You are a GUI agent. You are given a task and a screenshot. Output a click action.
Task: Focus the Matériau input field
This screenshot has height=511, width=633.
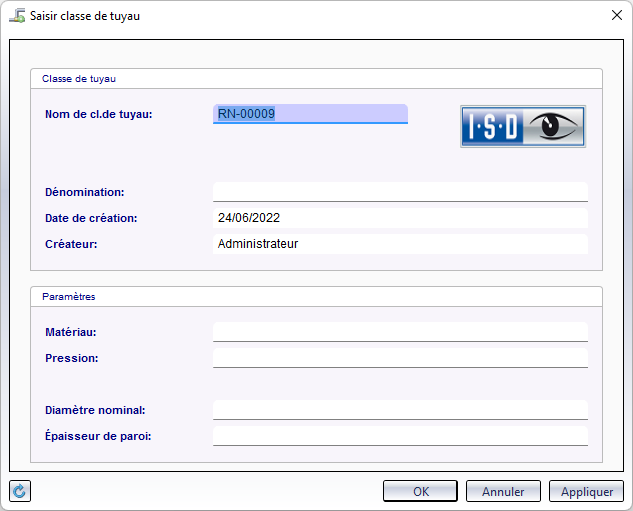coord(400,332)
